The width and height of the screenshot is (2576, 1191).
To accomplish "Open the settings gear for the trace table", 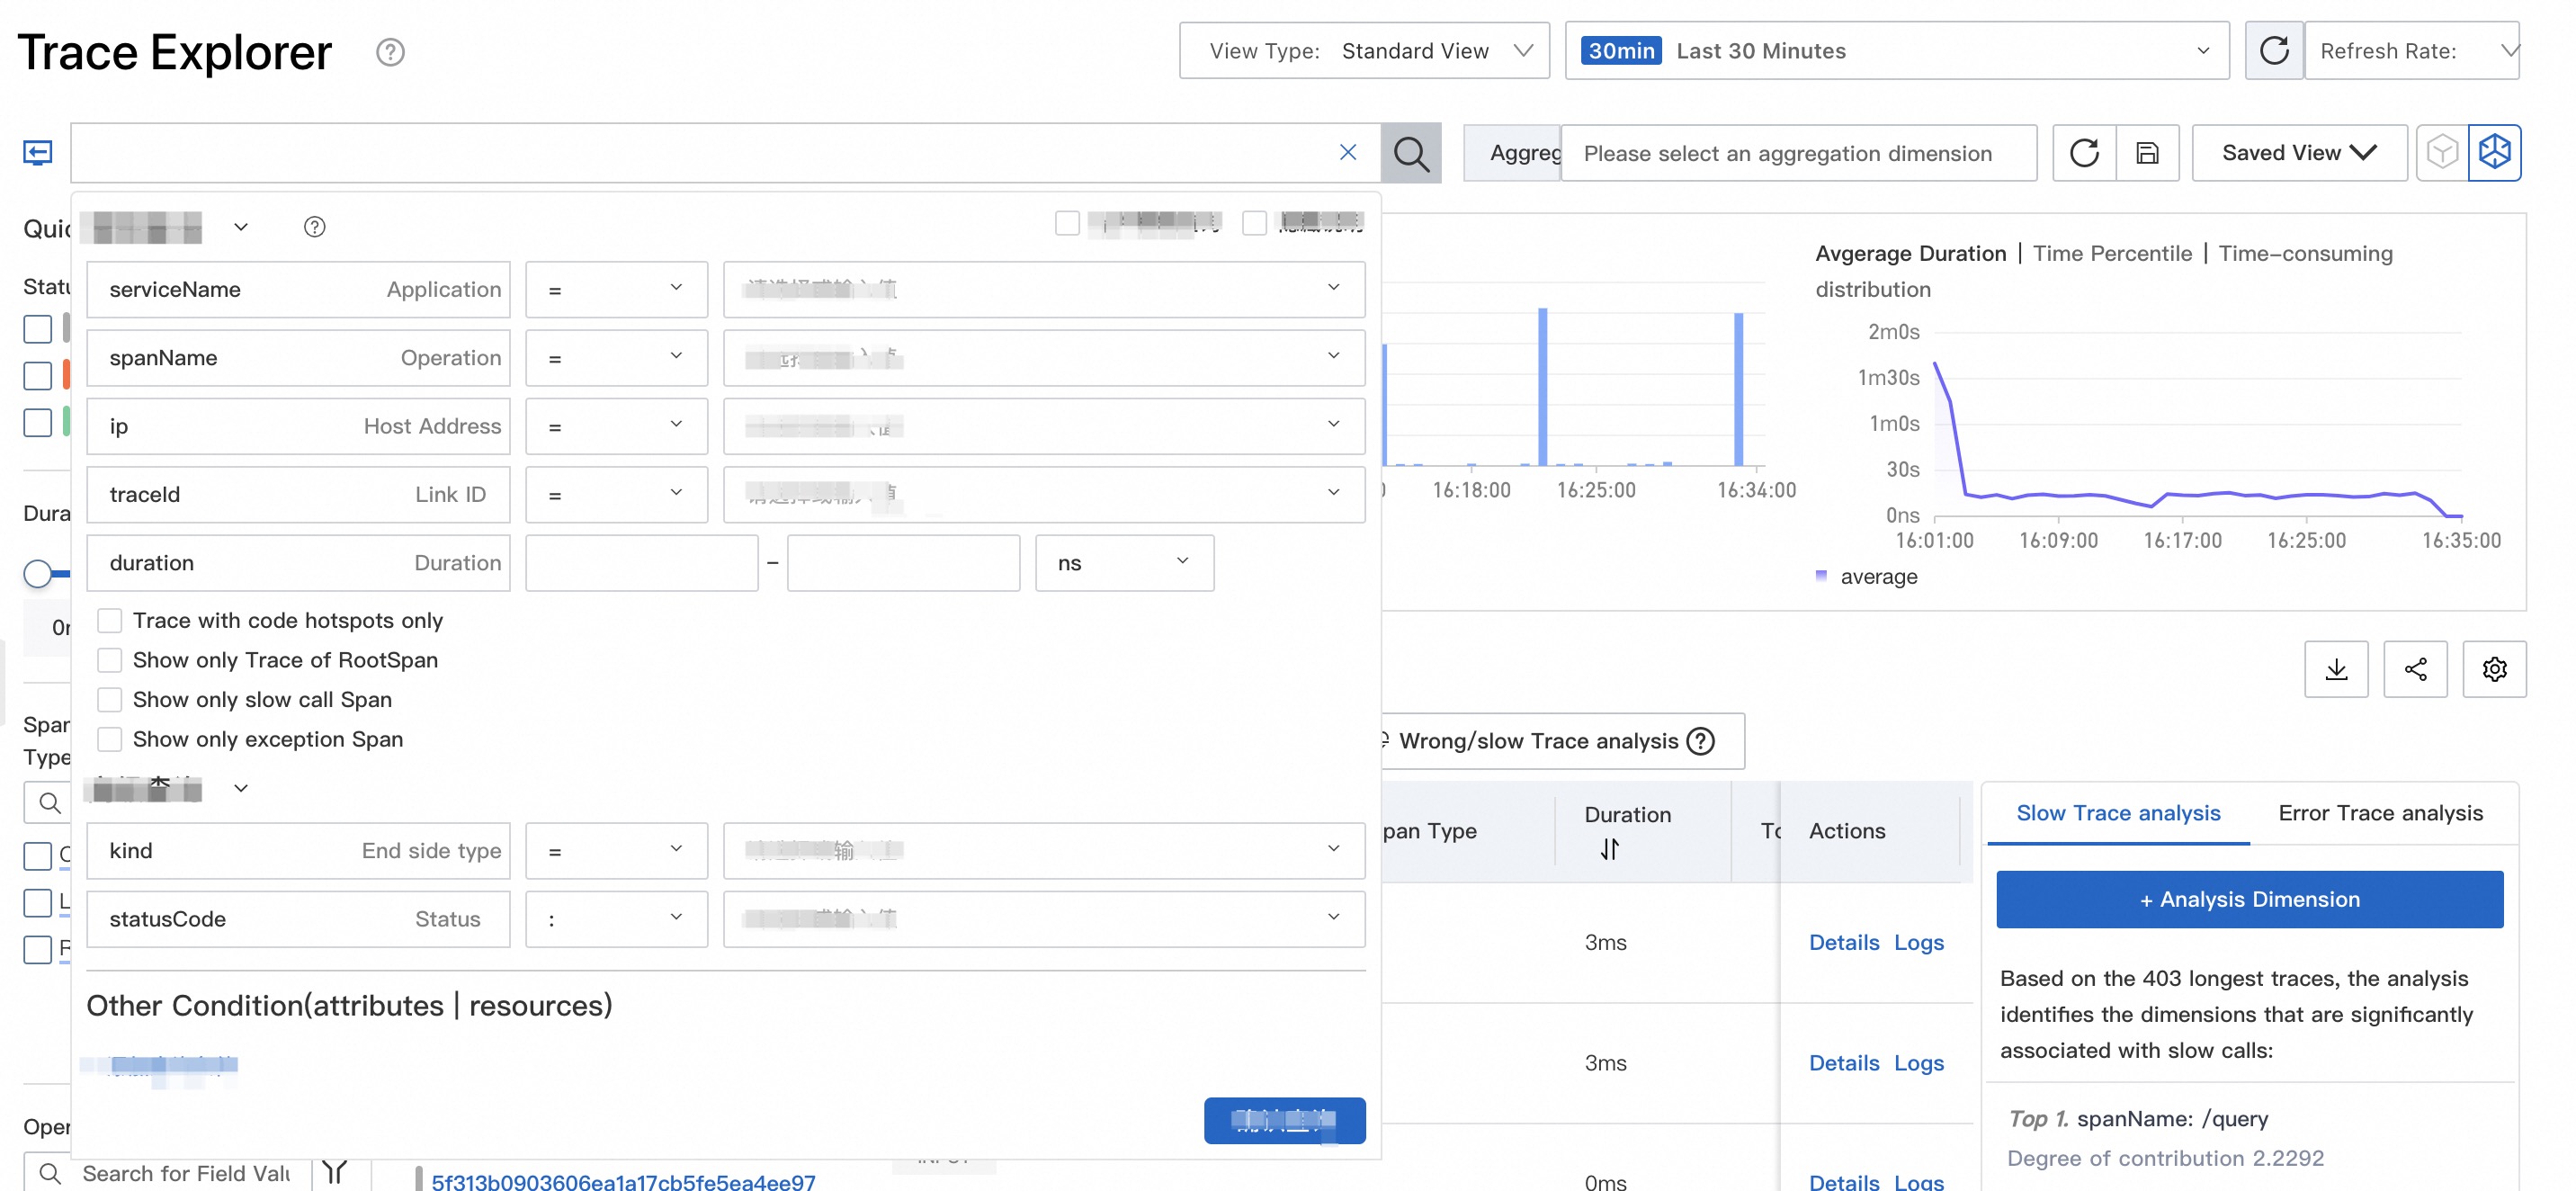I will (2494, 669).
